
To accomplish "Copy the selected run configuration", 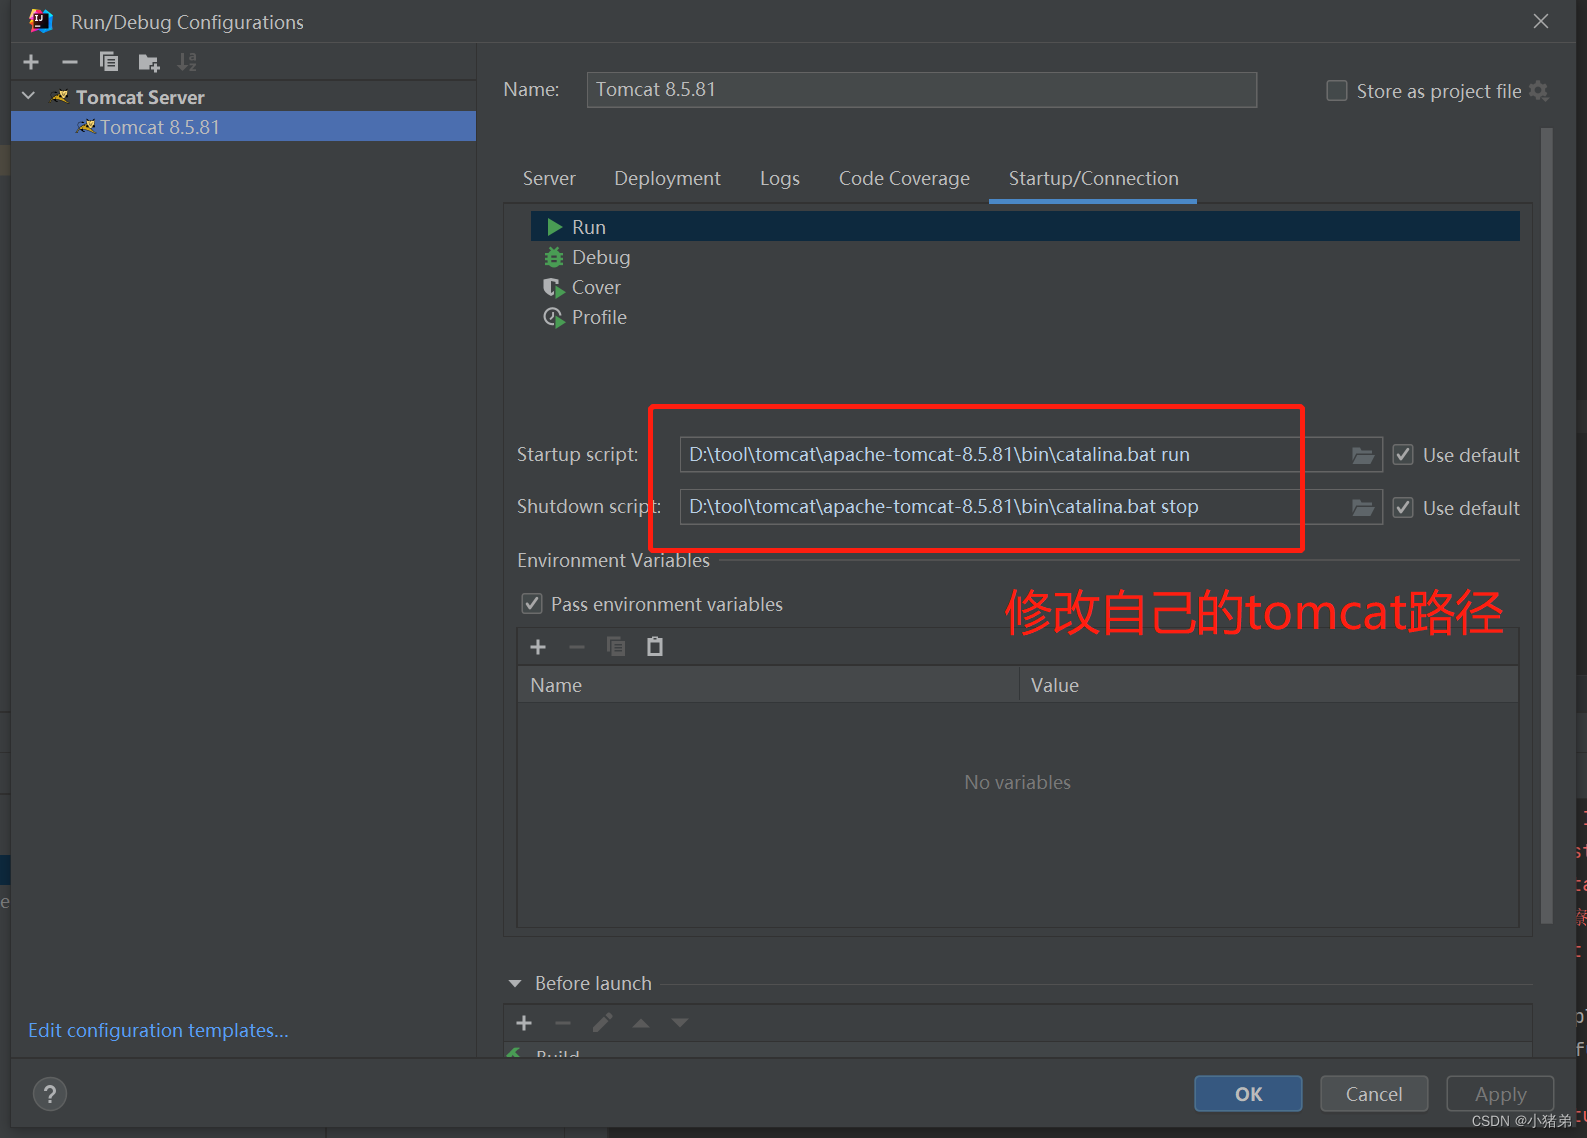I will (108, 62).
